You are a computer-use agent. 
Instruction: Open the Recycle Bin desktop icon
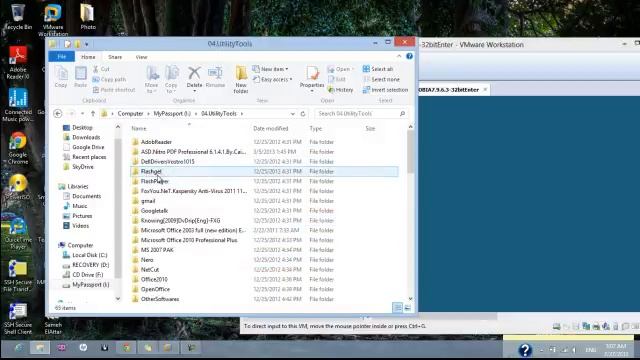click(x=17, y=16)
